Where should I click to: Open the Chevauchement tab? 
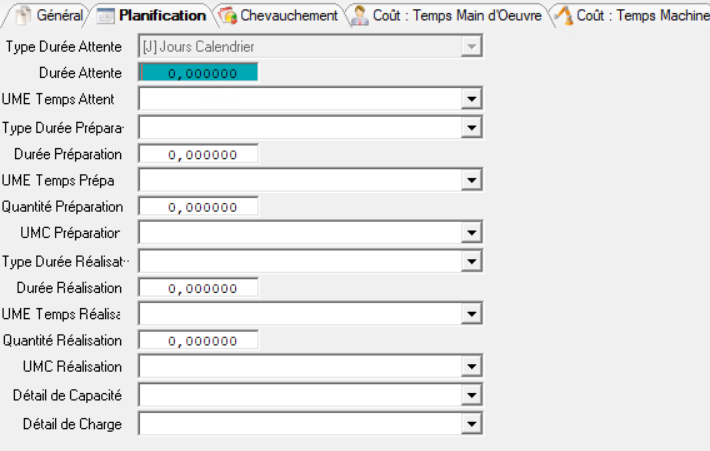click(289, 16)
